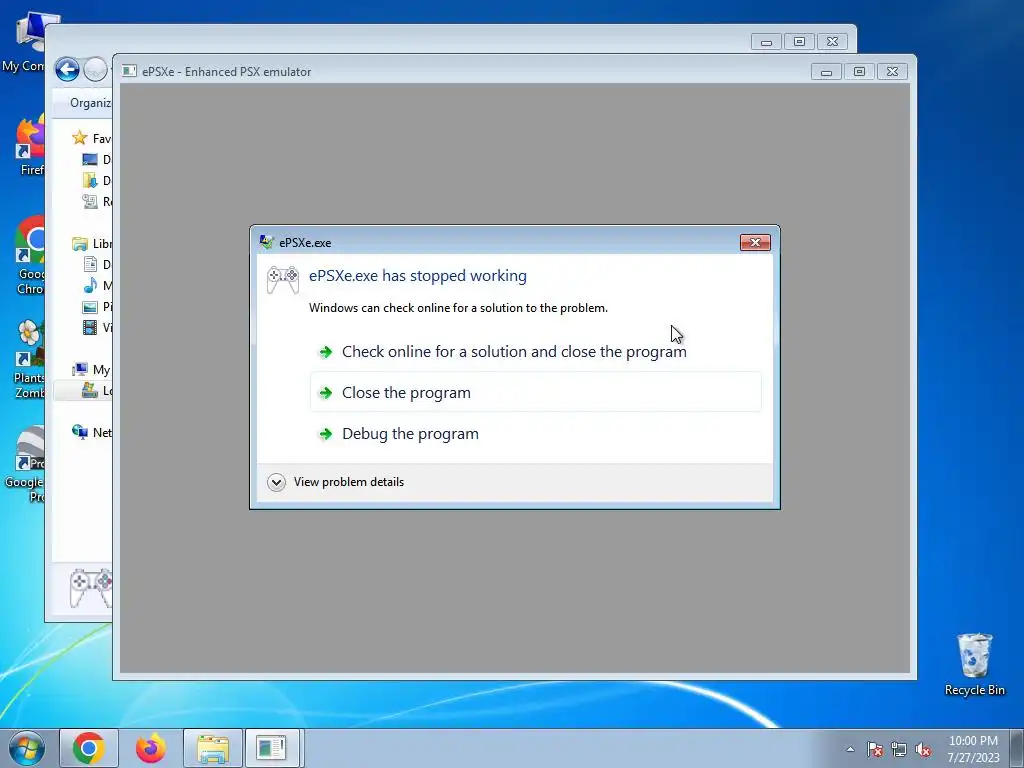Open Videos library in Explorer sidebar
Image resolution: width=1024 pixels, height=768 pixels.
[x=96, y=327]
